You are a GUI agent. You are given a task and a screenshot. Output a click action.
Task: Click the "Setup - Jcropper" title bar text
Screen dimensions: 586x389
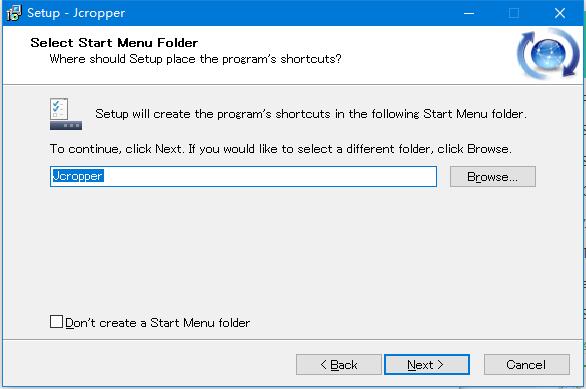pos(76,13)
